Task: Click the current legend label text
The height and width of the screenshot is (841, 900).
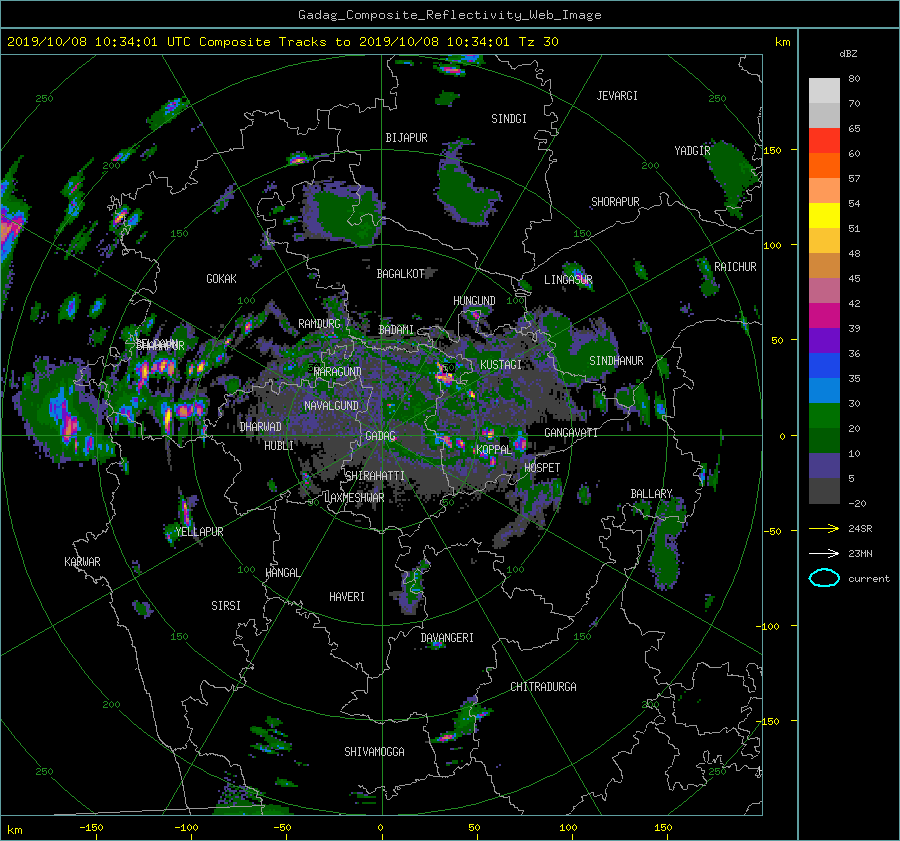Action: (x=869, y=579)
